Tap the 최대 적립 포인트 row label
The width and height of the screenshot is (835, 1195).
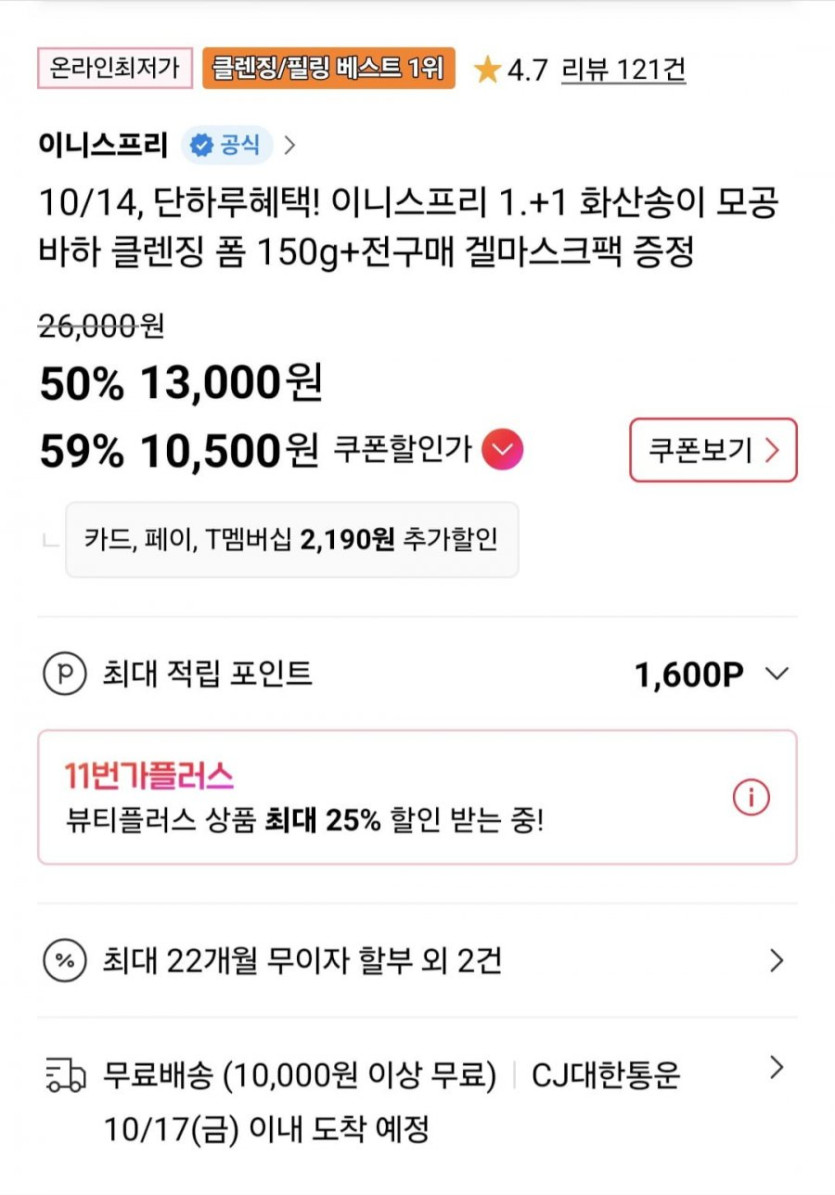207,674
